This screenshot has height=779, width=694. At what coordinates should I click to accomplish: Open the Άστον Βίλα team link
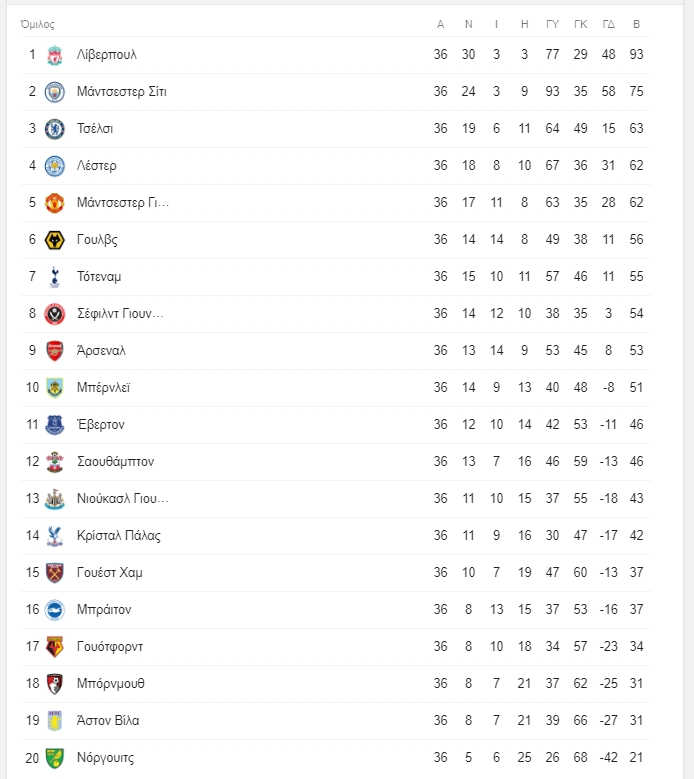click(108, 720)
